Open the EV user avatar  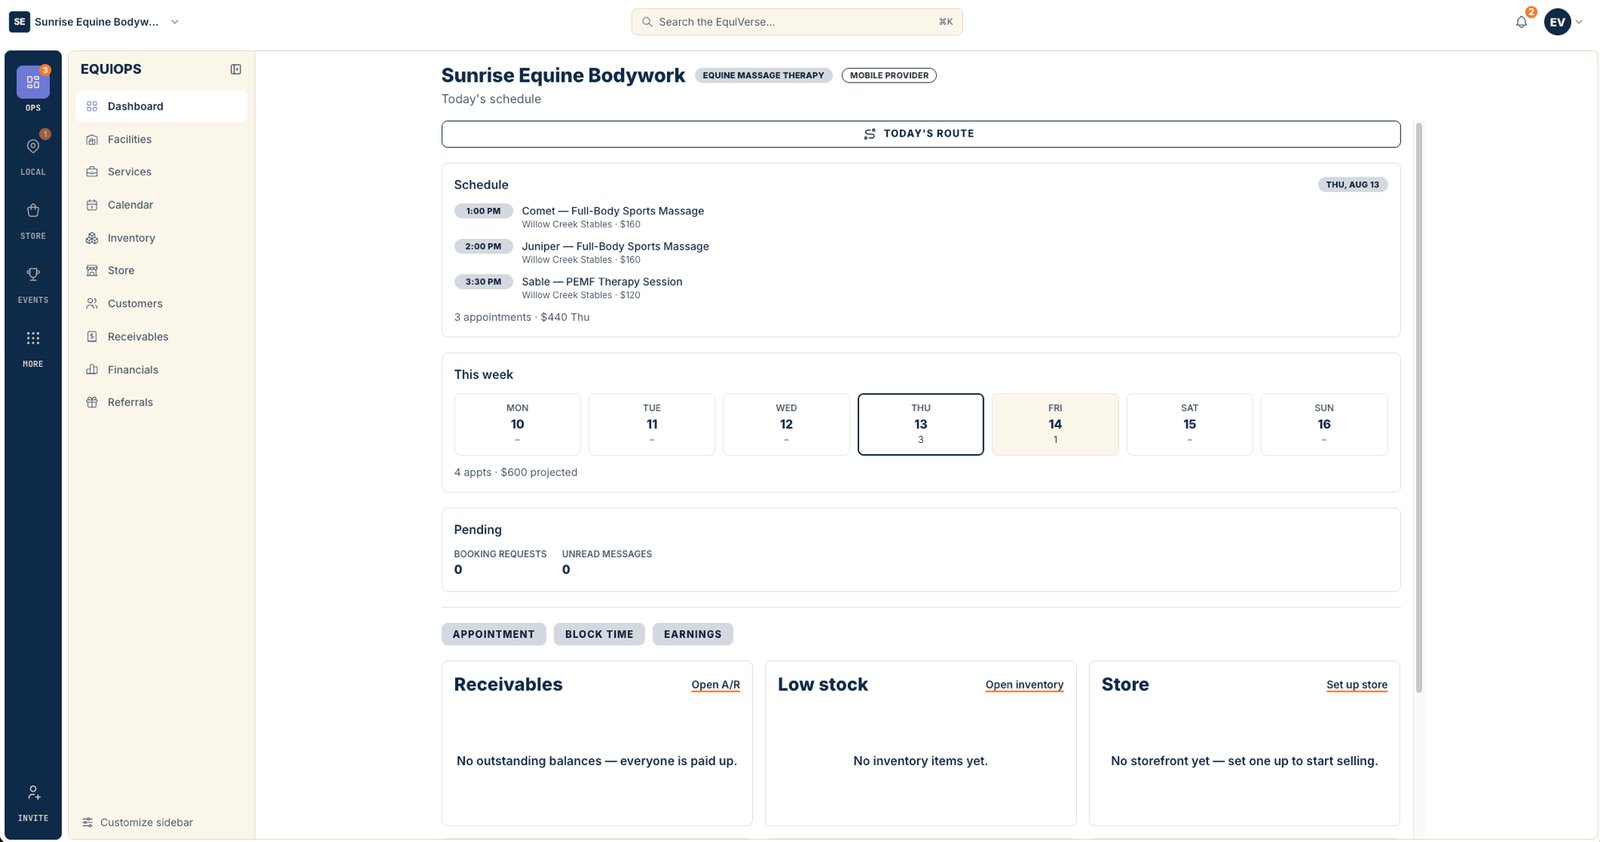click(1557, 22)
